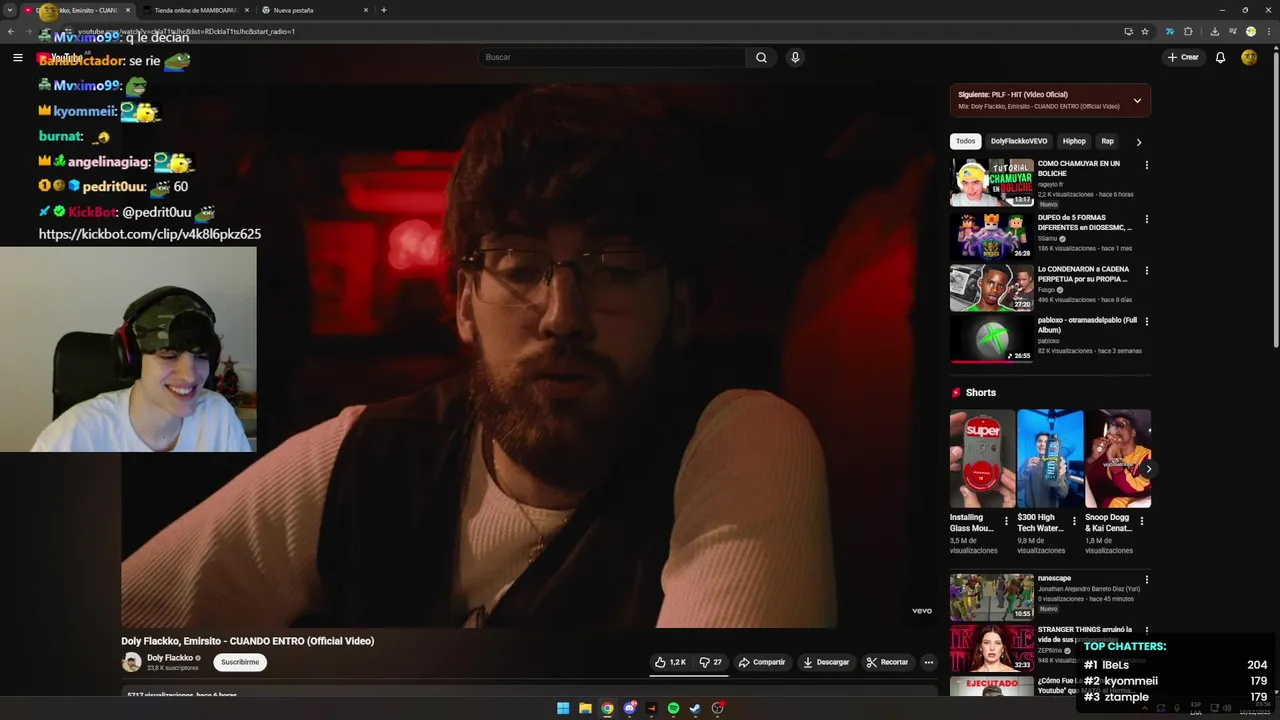Open the YouTube hamburger guide menu

click(x=17, y=58)
